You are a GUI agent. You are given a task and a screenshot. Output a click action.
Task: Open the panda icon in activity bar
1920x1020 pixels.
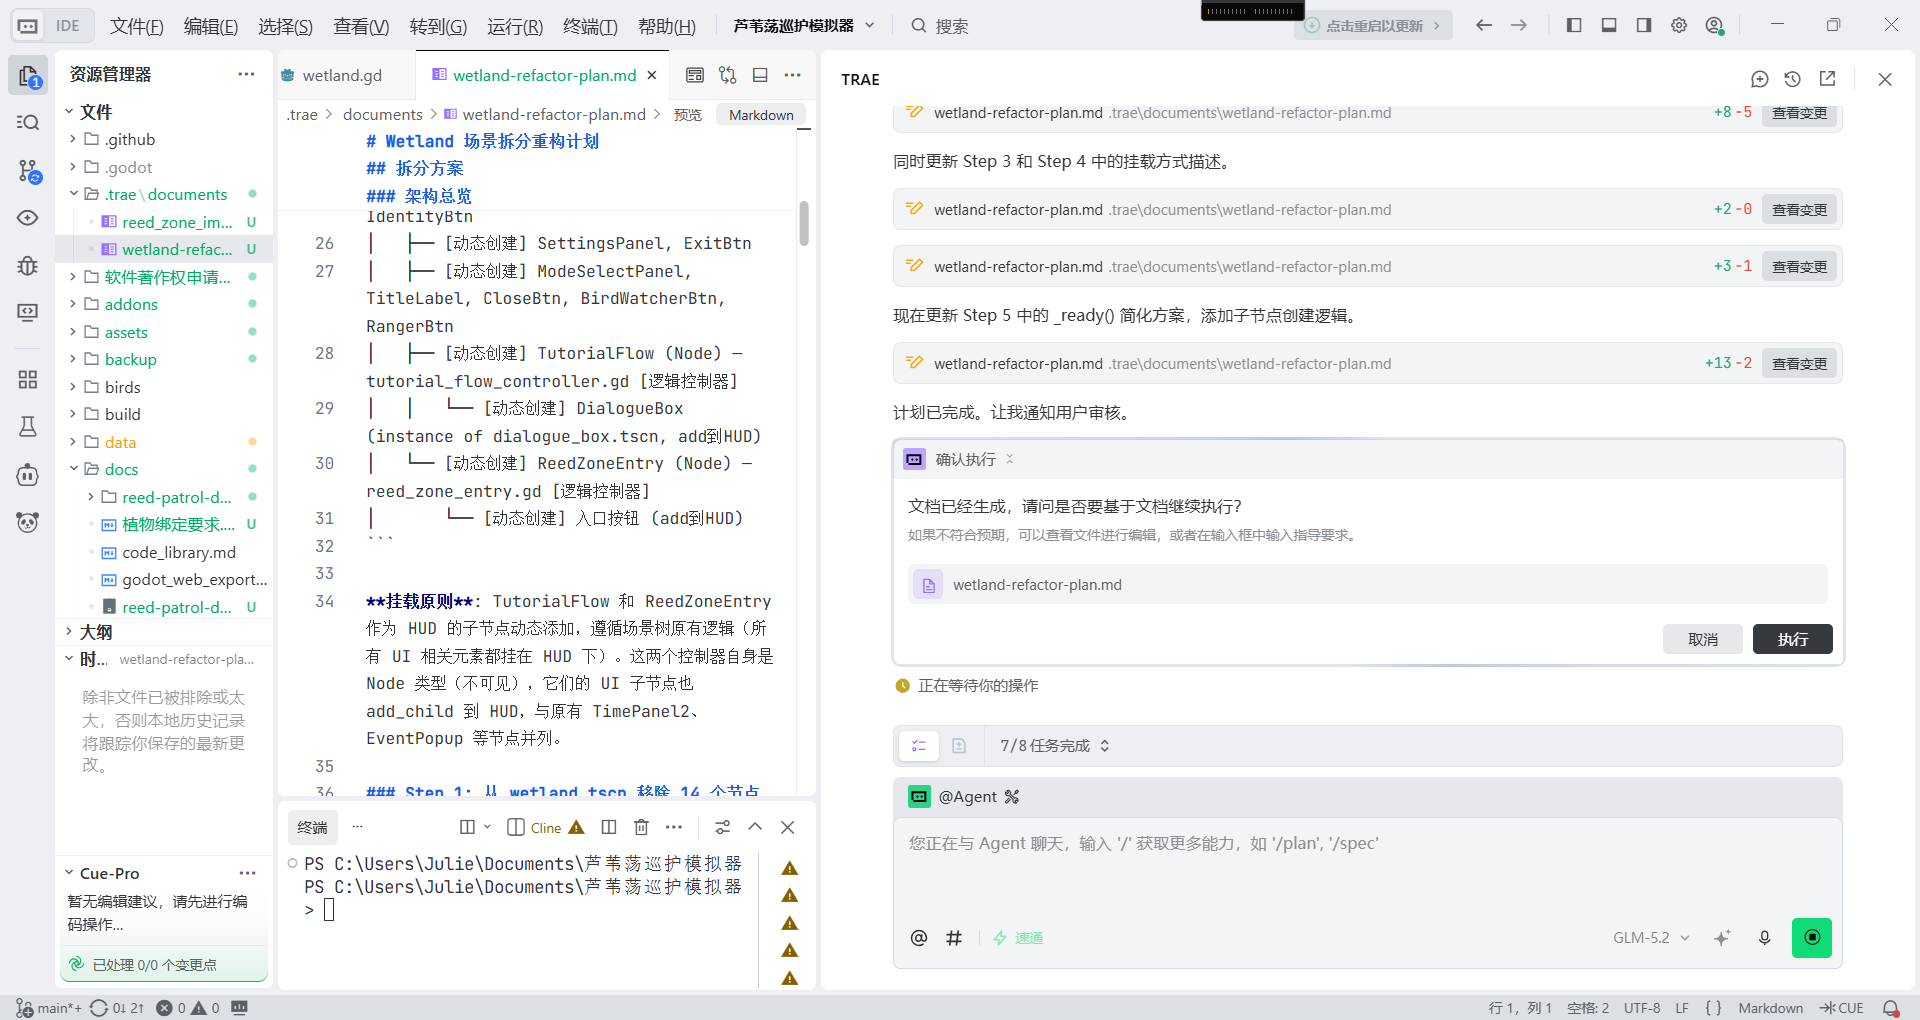pyautogui.click(x=28, y=522)
